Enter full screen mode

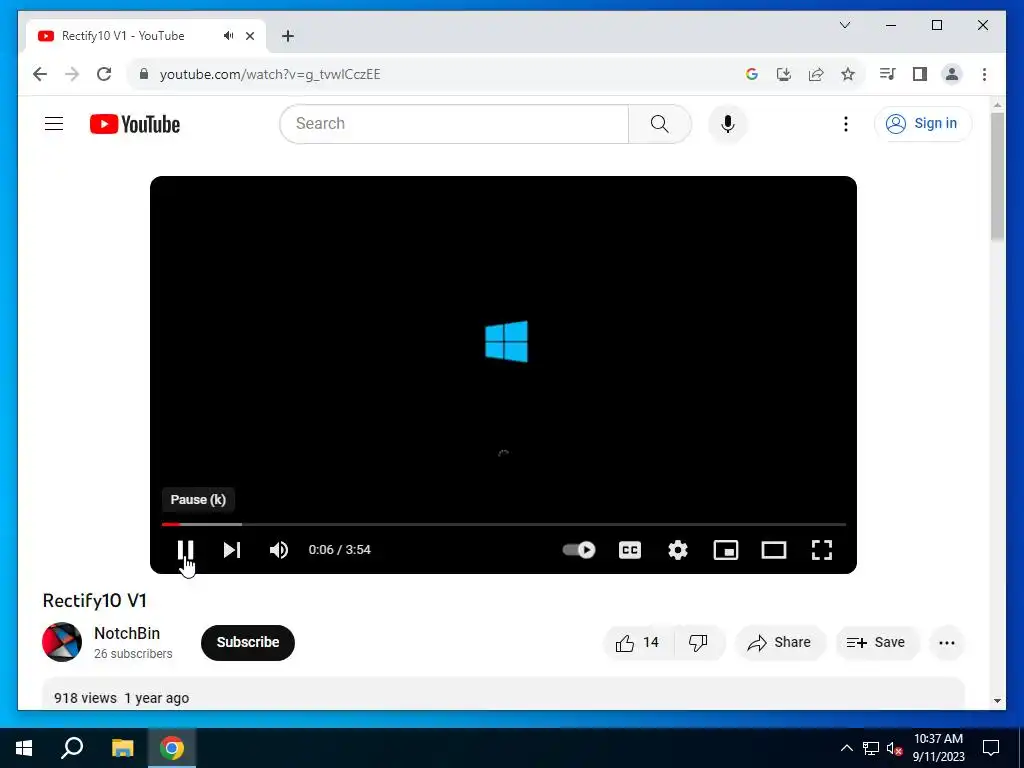click(822, 550)
